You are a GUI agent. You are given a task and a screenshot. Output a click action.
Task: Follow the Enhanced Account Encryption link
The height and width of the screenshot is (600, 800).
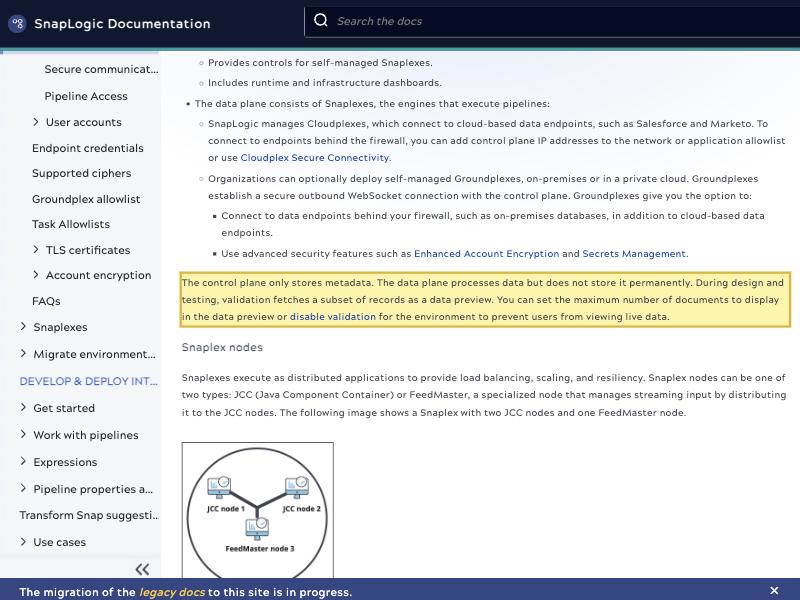point(486,254)
